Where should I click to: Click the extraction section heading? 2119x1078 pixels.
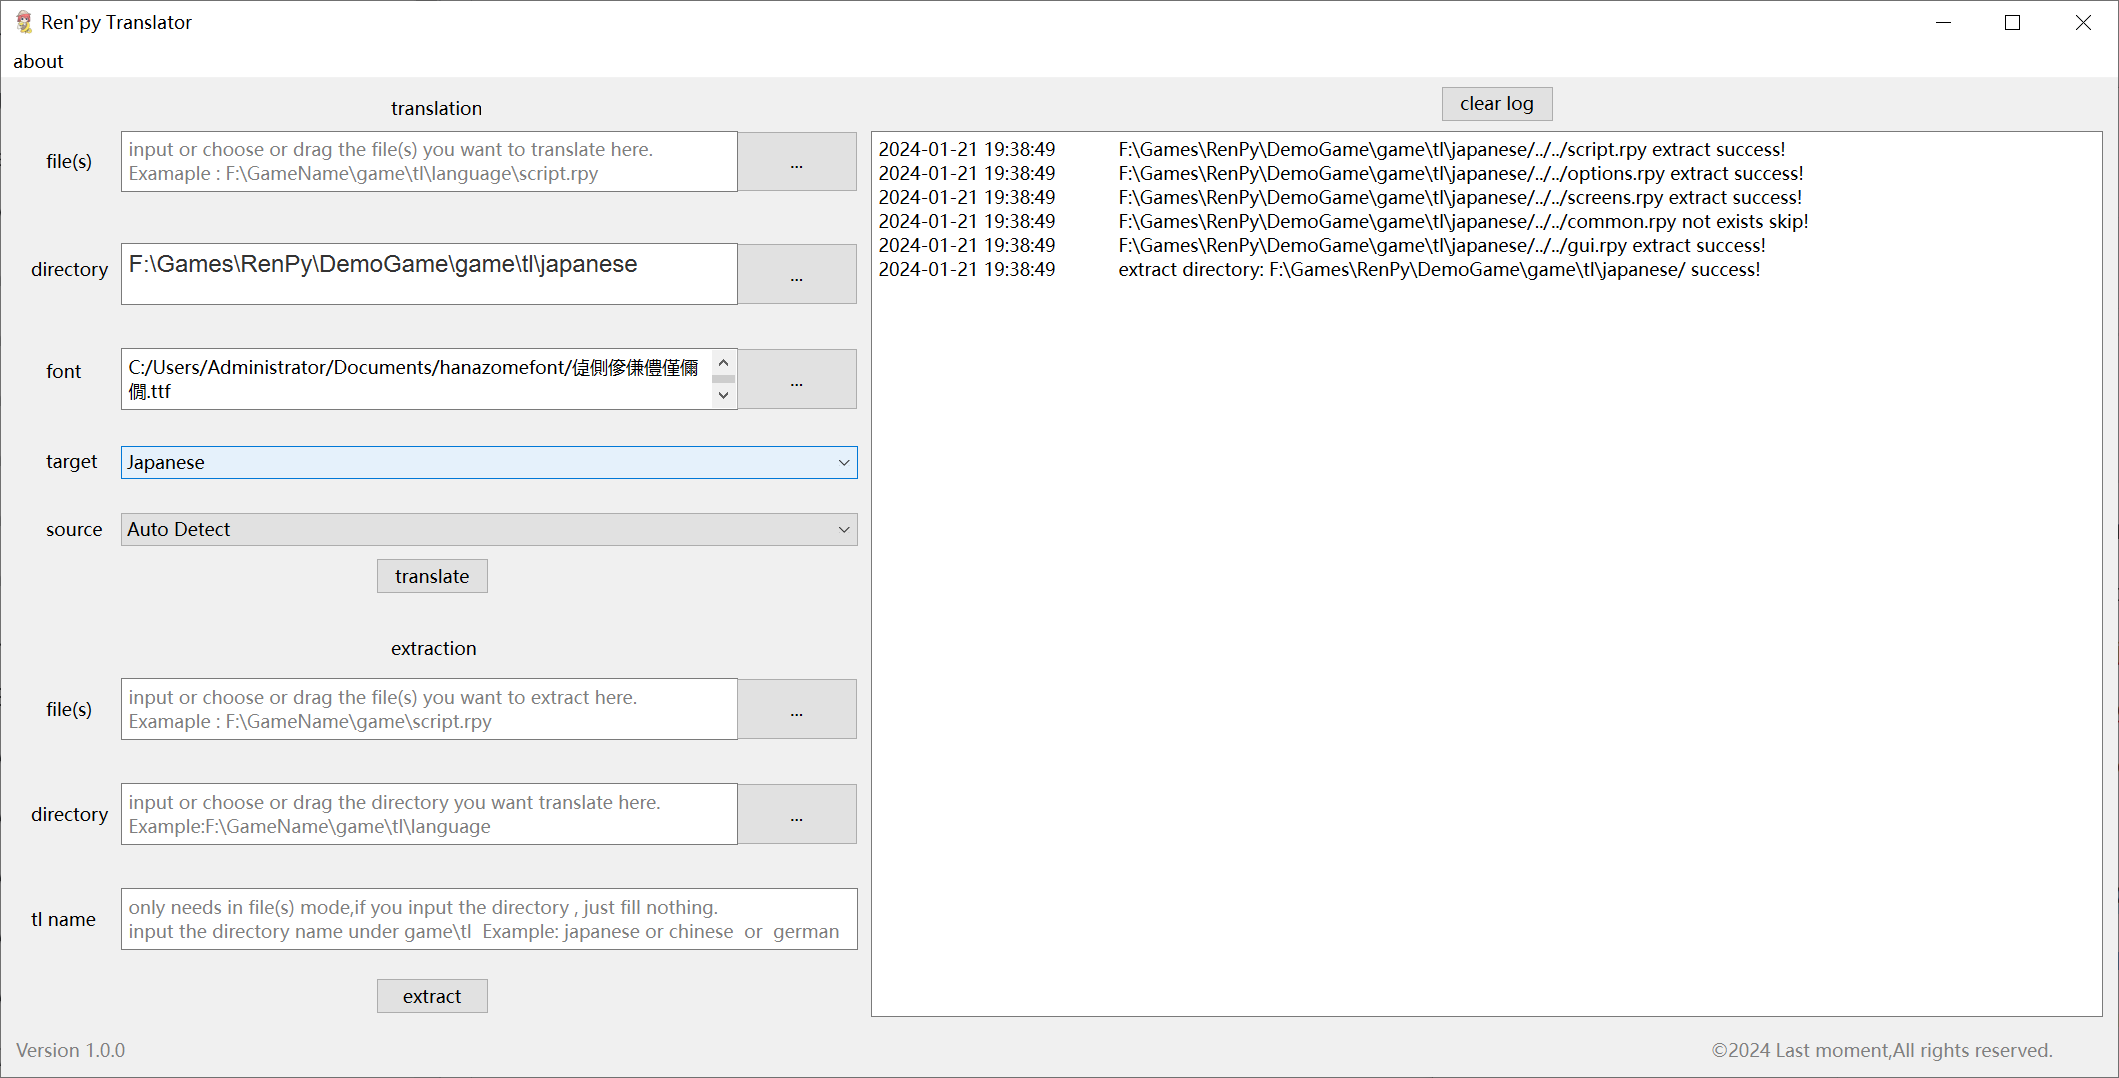coord(434,648)
